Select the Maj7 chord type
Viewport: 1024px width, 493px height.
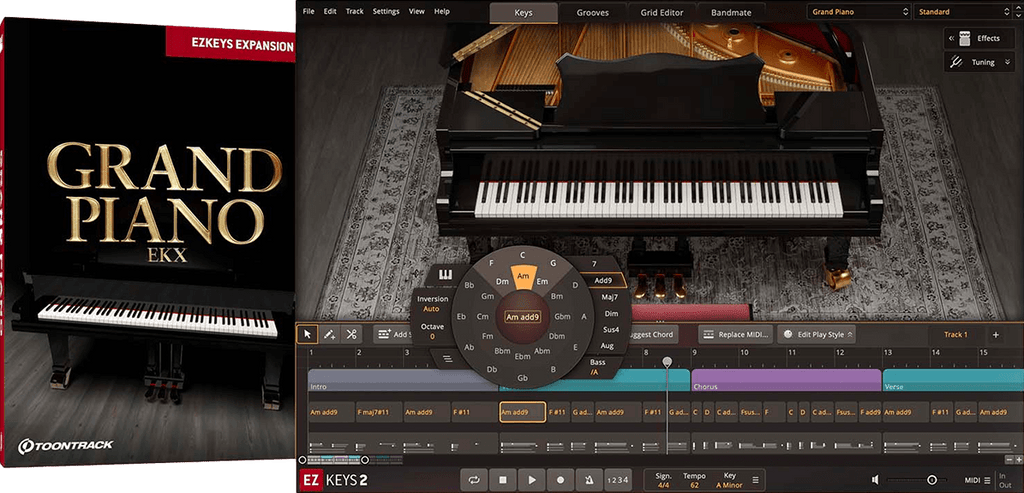click(x=610, y=297)
